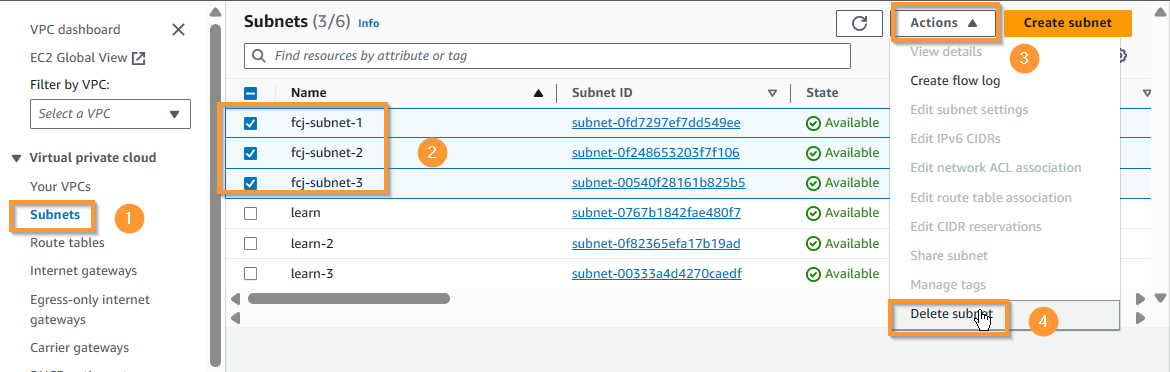Close the VPC navigation panel
This screenshot has width=1170, height=372.
(x=178, y=30)
